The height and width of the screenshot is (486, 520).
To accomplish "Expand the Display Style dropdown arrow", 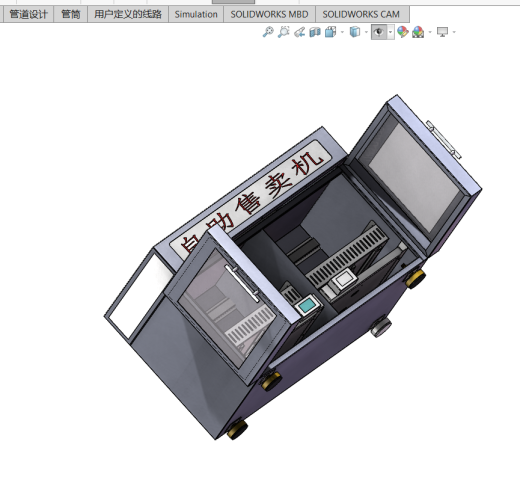I will (366, 32).
